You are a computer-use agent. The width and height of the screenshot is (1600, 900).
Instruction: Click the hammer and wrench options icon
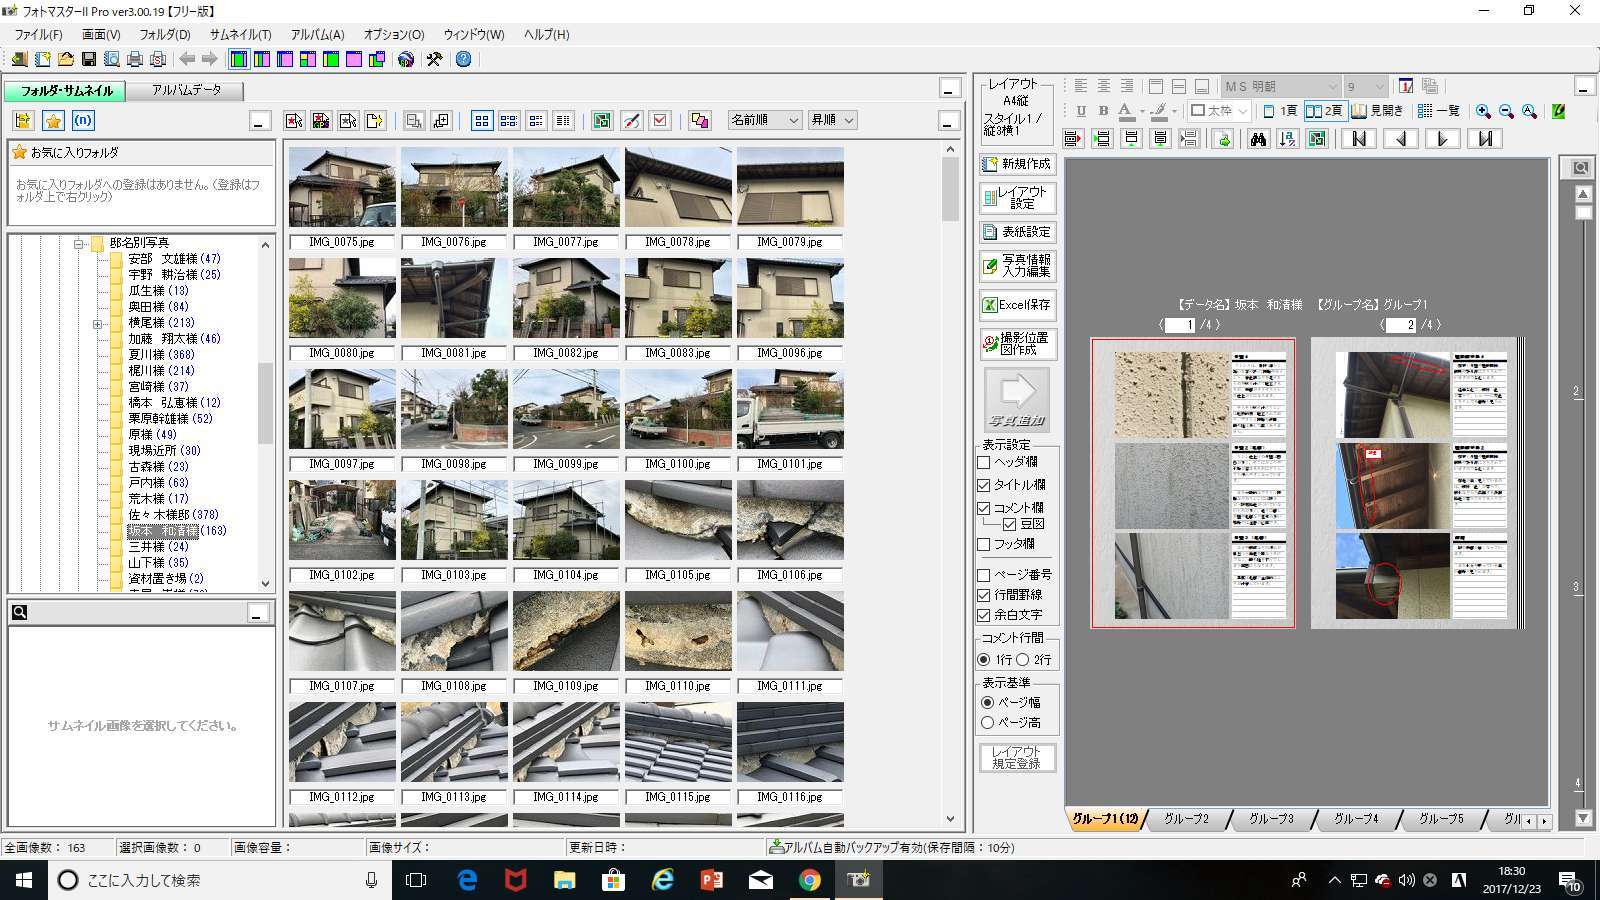[434, 60]
